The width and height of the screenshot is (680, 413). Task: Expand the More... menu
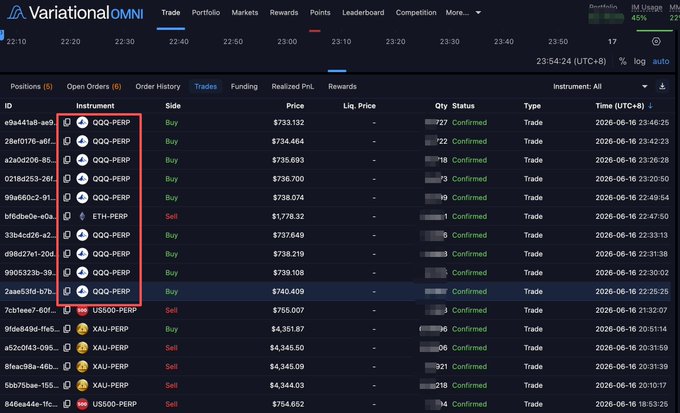coord(463,13)
